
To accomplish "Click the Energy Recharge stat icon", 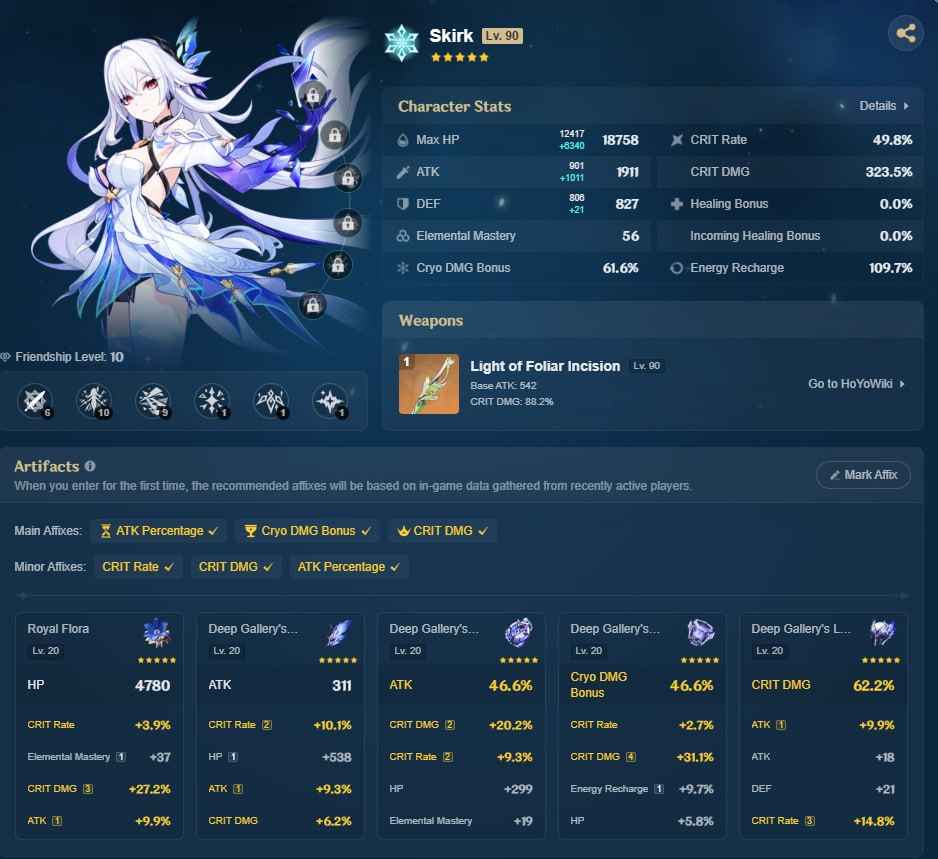I will tap(677, 268).
